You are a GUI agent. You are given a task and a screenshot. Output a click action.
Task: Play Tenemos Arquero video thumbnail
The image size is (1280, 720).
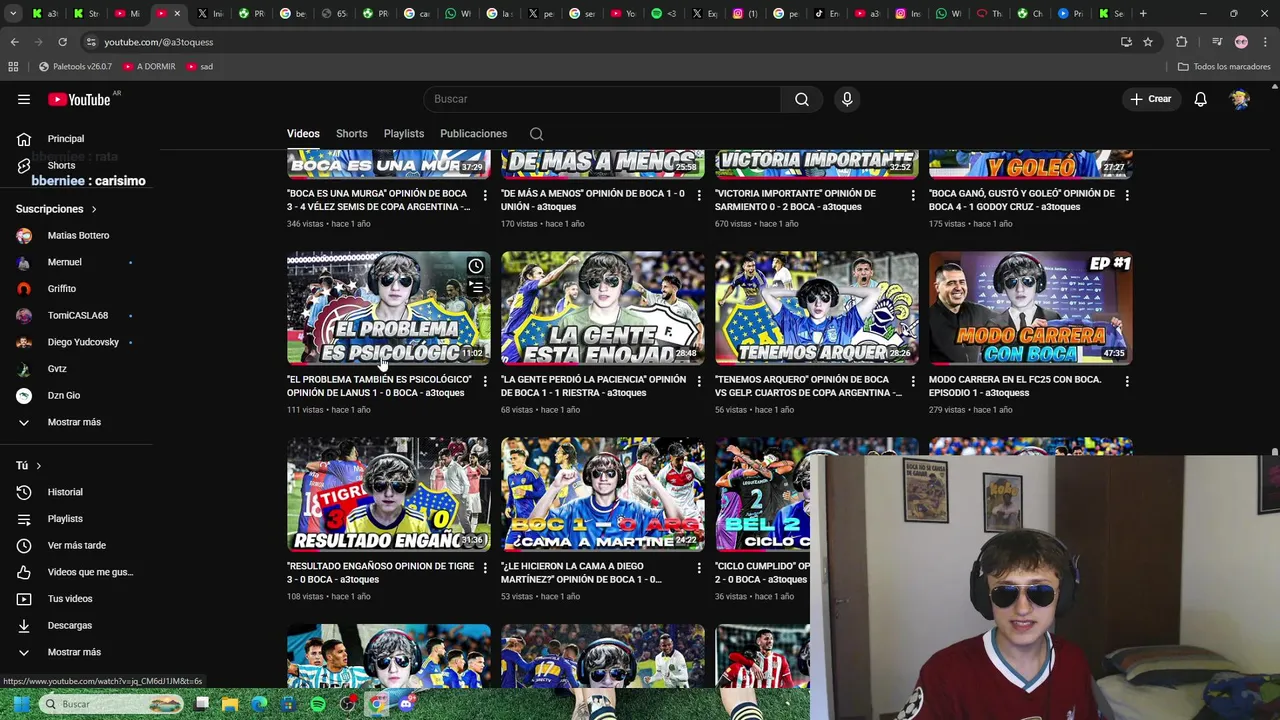tap(817, 308)
